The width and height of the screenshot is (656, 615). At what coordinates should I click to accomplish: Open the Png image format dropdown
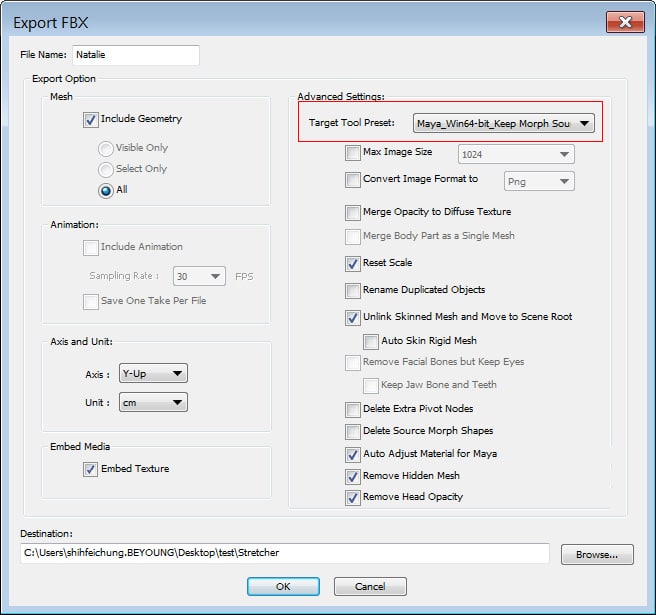pos(539,182)
